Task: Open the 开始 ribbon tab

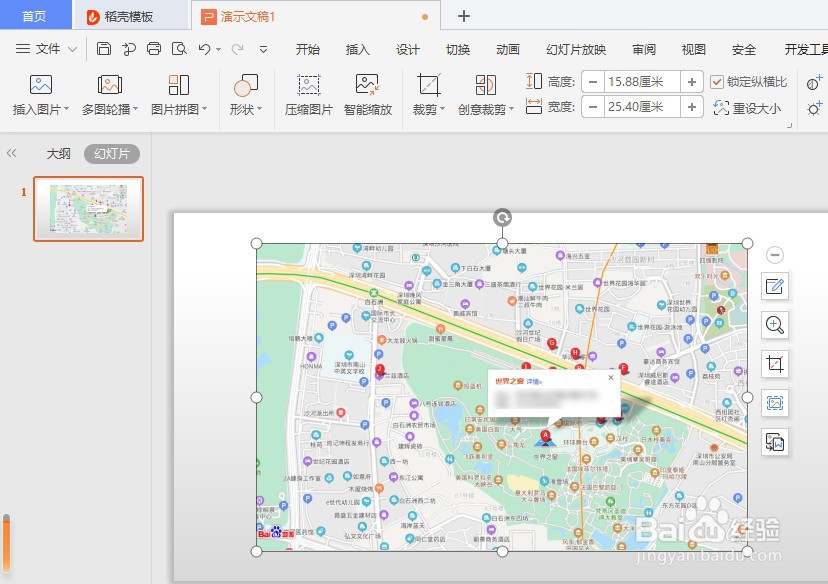Action: coord(308,50)
